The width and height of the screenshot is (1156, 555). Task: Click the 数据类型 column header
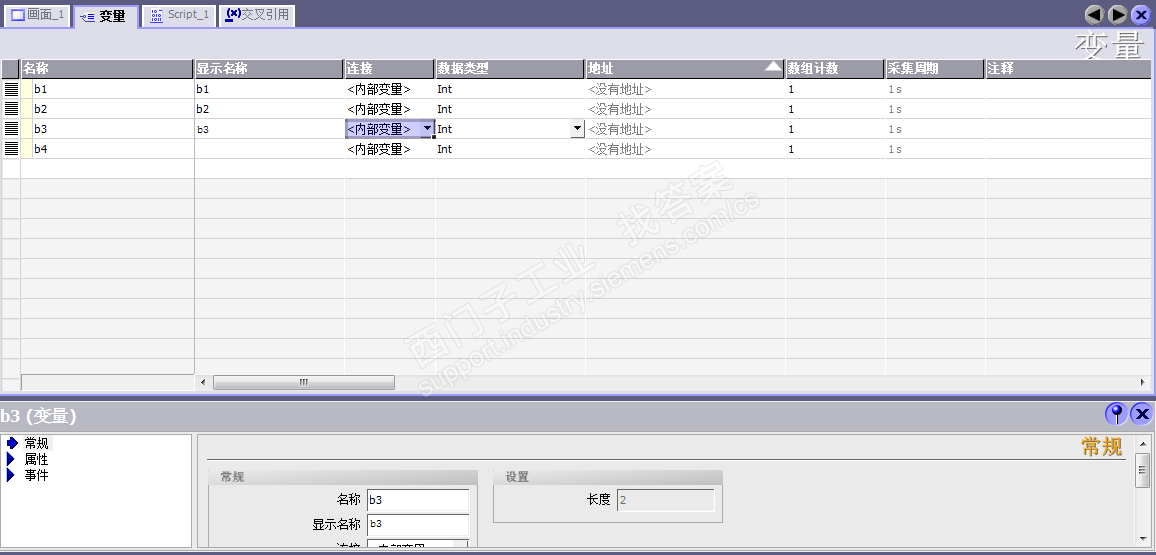point(510,69)
